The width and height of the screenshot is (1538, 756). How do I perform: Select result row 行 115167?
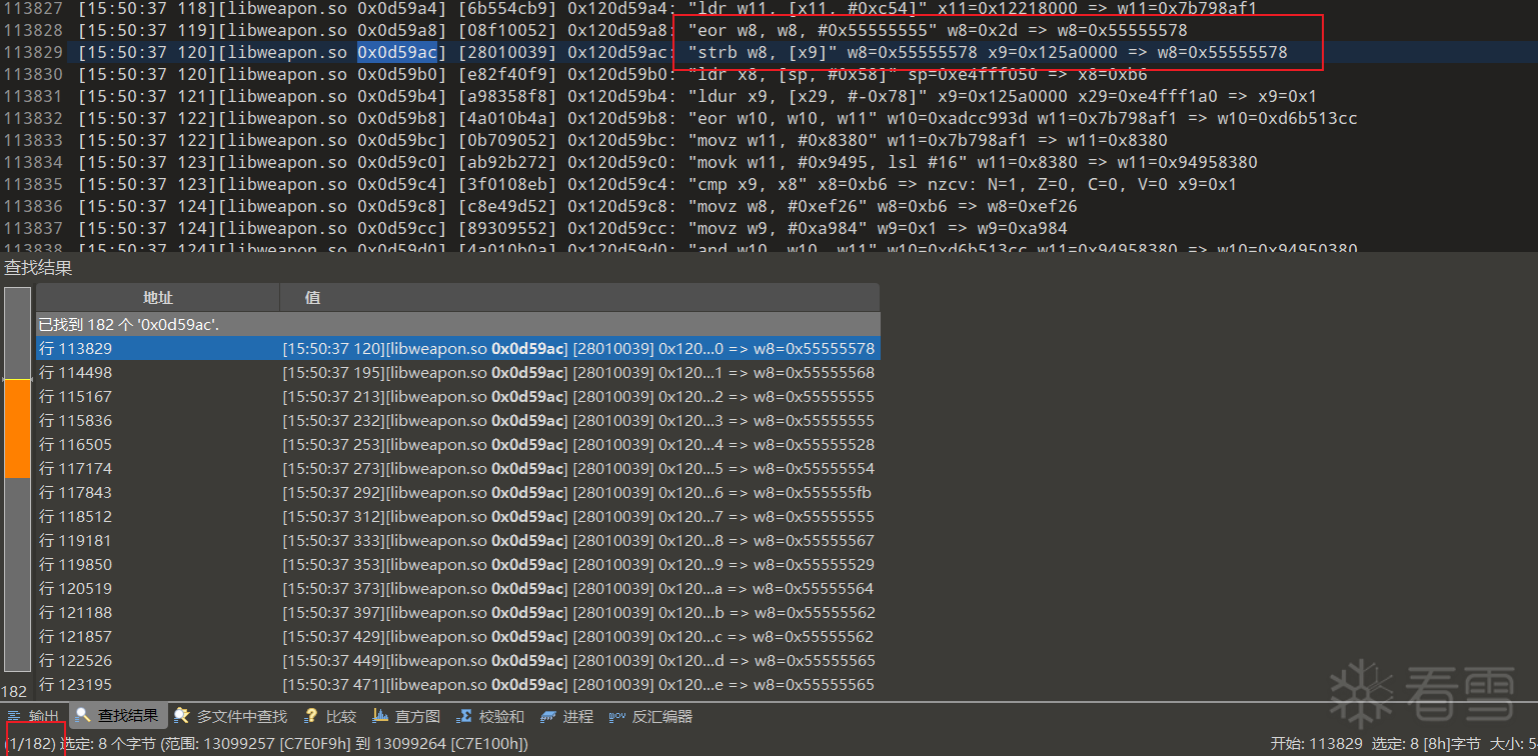tap(458, 397)
